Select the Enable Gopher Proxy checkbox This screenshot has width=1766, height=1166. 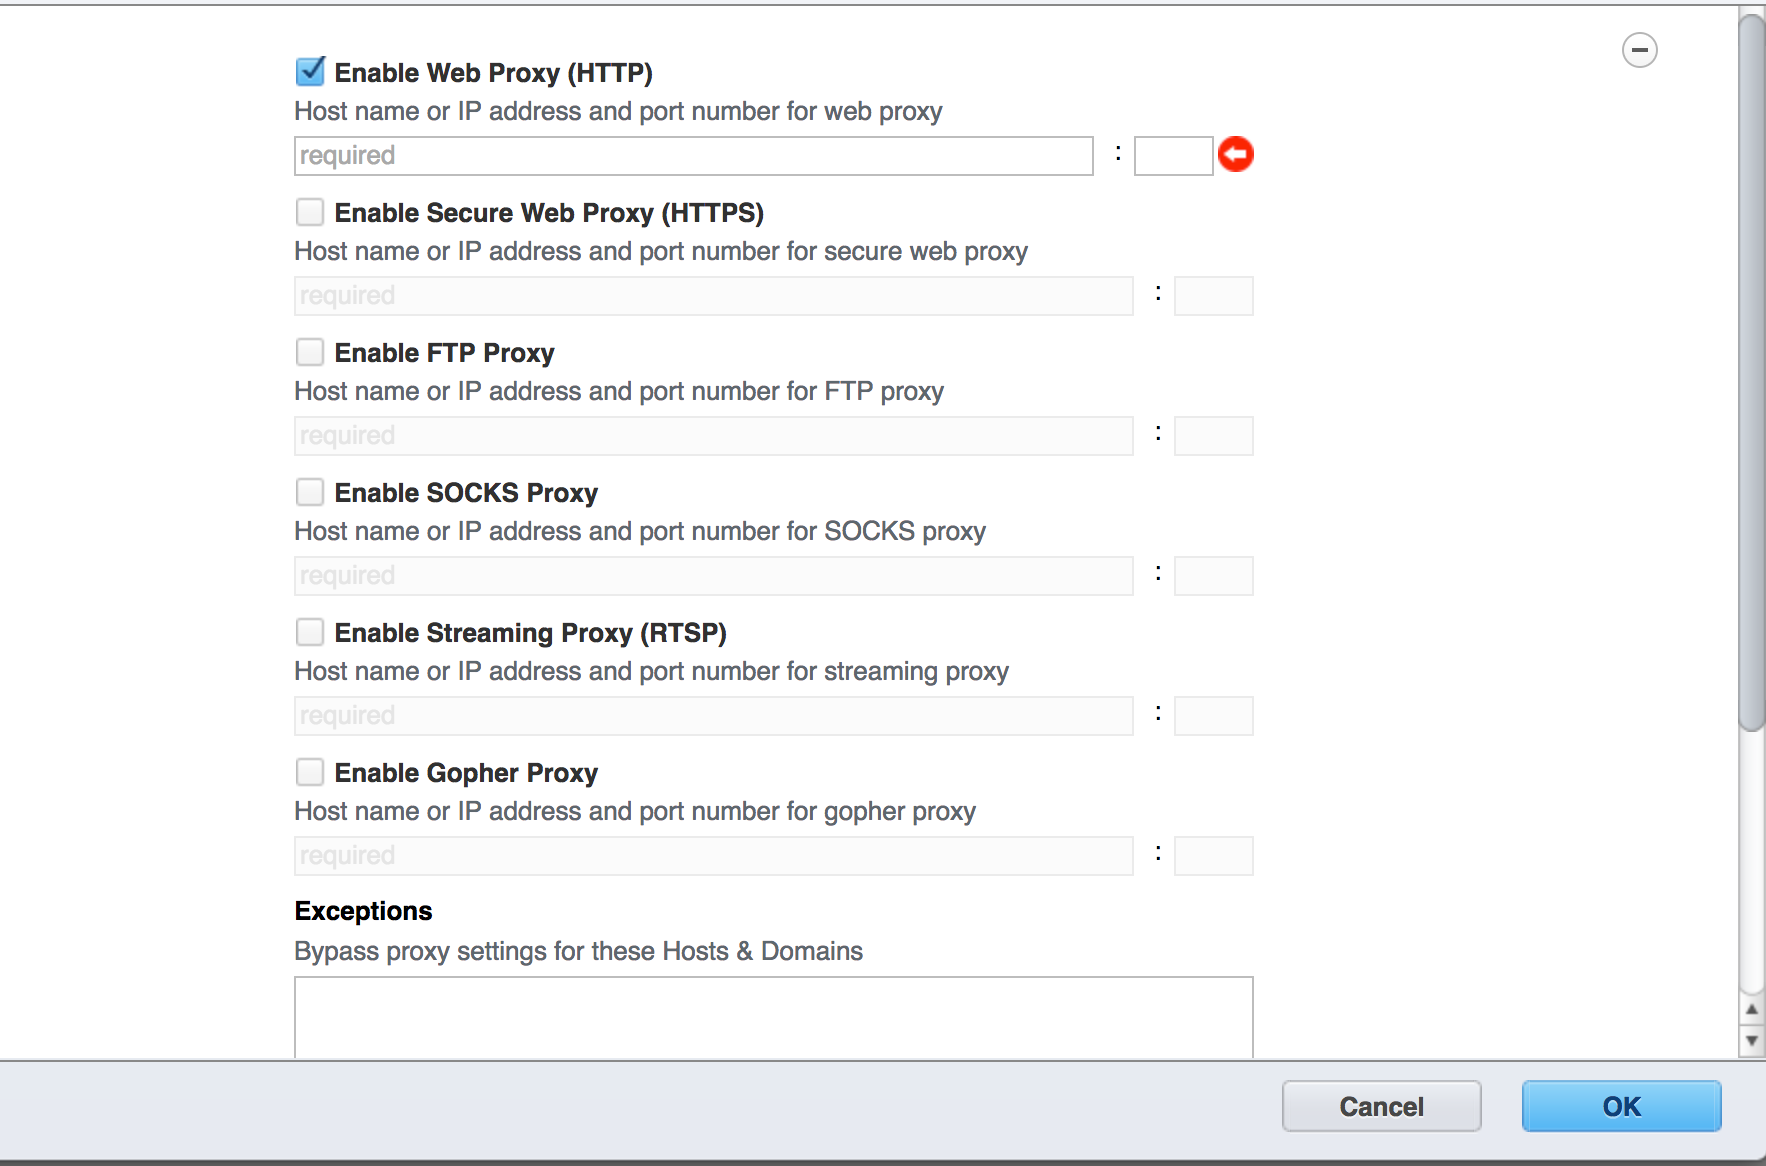(310, 772)
